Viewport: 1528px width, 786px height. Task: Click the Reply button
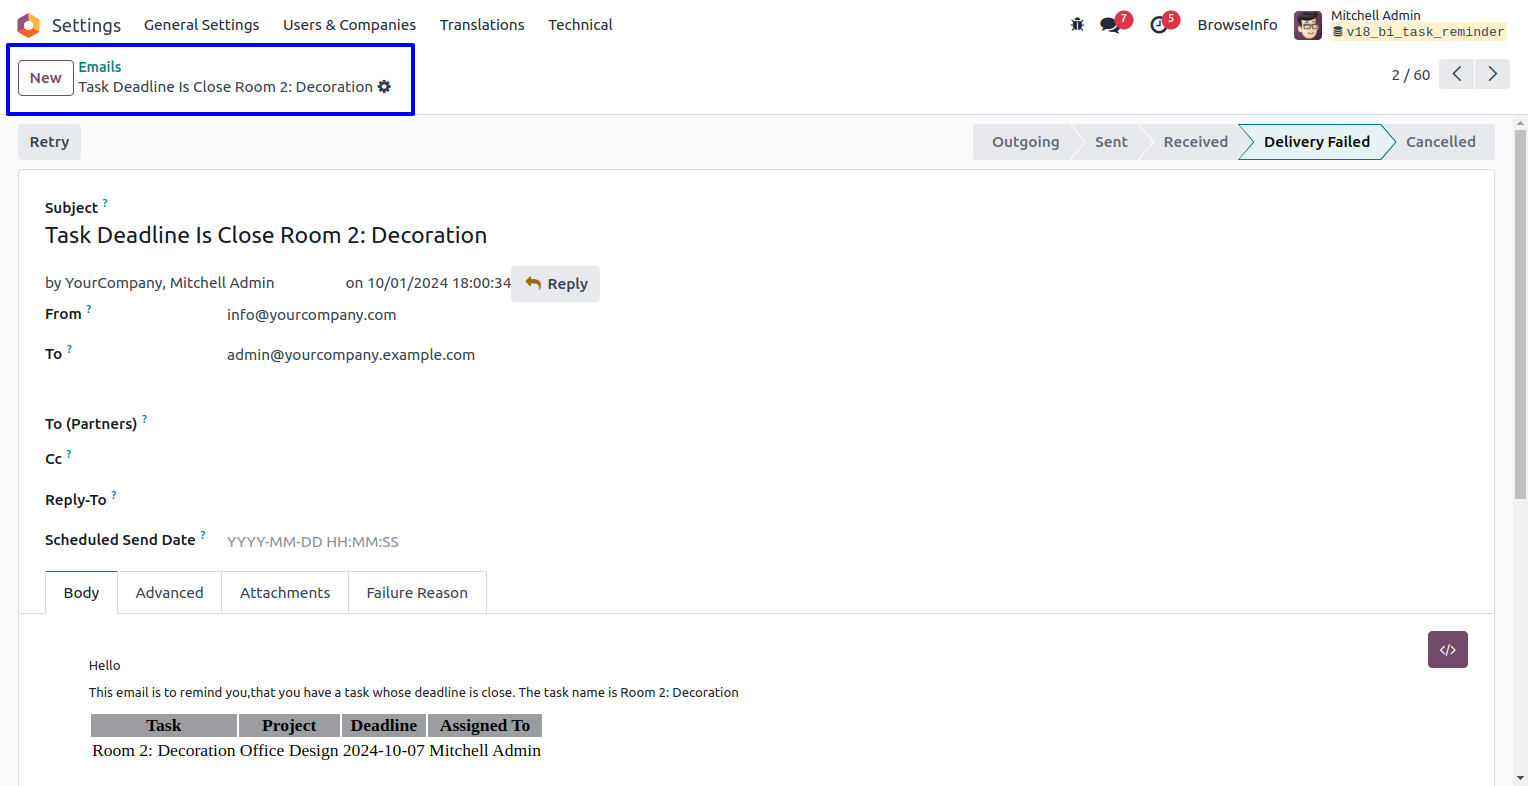[556, 284]
